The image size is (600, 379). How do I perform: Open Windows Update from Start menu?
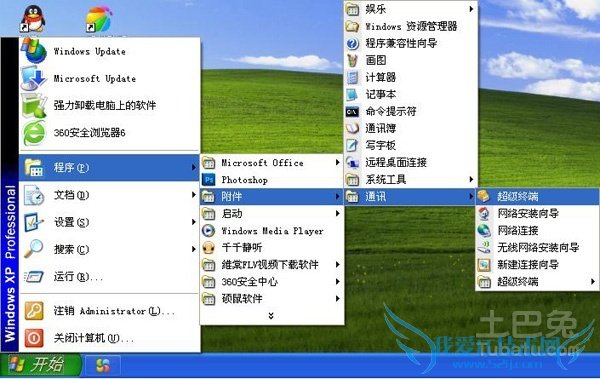[x=109, y=51]
